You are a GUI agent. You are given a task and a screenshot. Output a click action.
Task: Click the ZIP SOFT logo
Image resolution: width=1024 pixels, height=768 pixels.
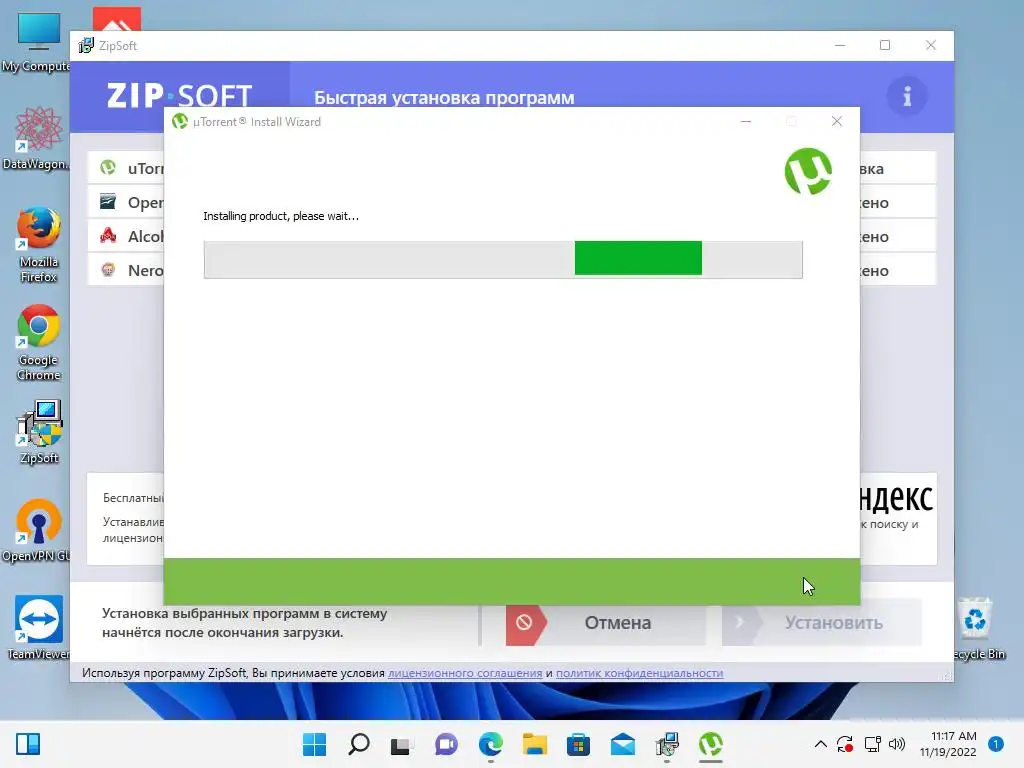pyautogui.click(x=179, y=95)
